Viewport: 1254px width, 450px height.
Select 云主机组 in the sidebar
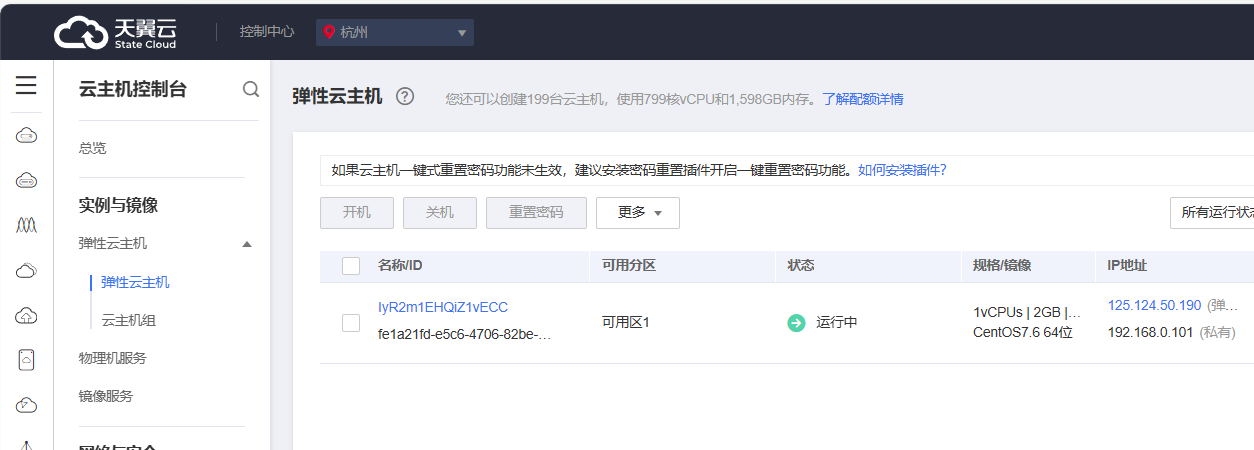point(128,320)
